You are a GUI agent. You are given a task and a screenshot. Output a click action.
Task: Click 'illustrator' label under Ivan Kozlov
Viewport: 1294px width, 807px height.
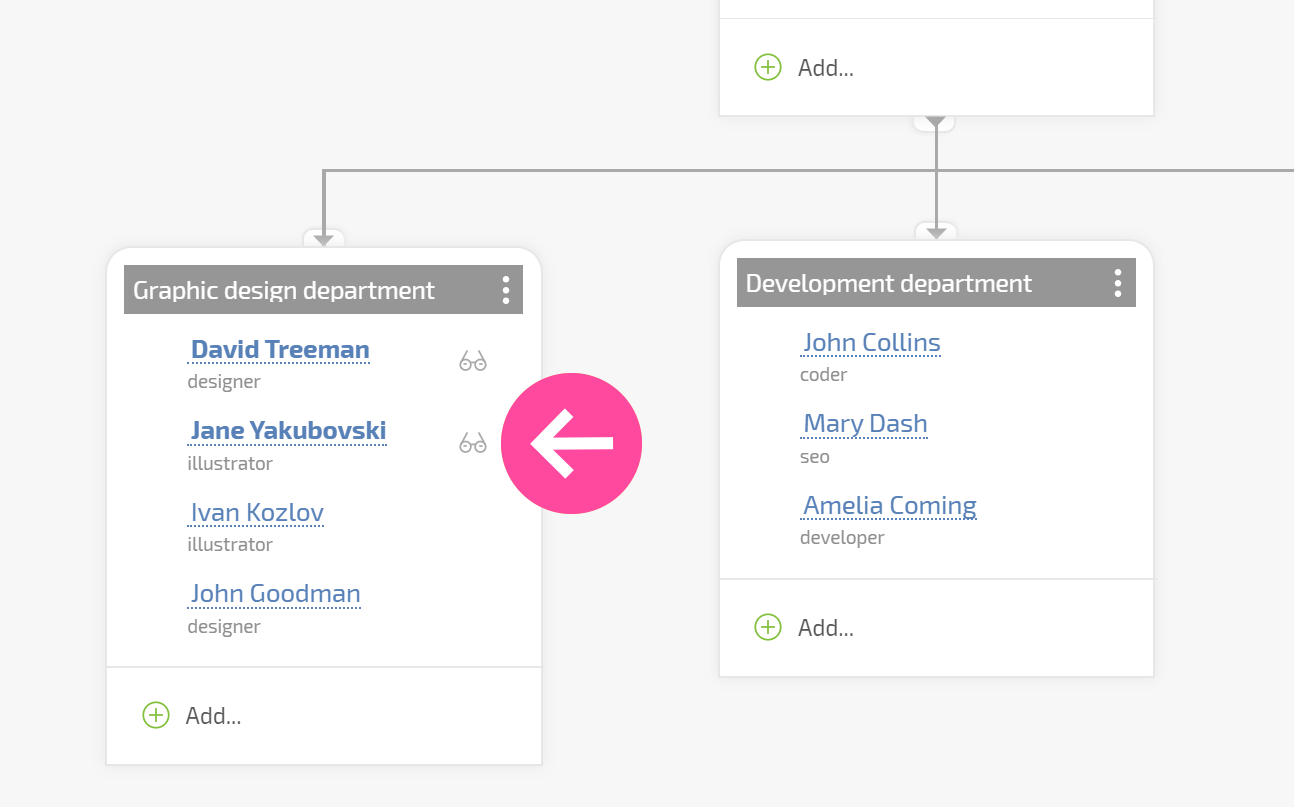(230, 544)
